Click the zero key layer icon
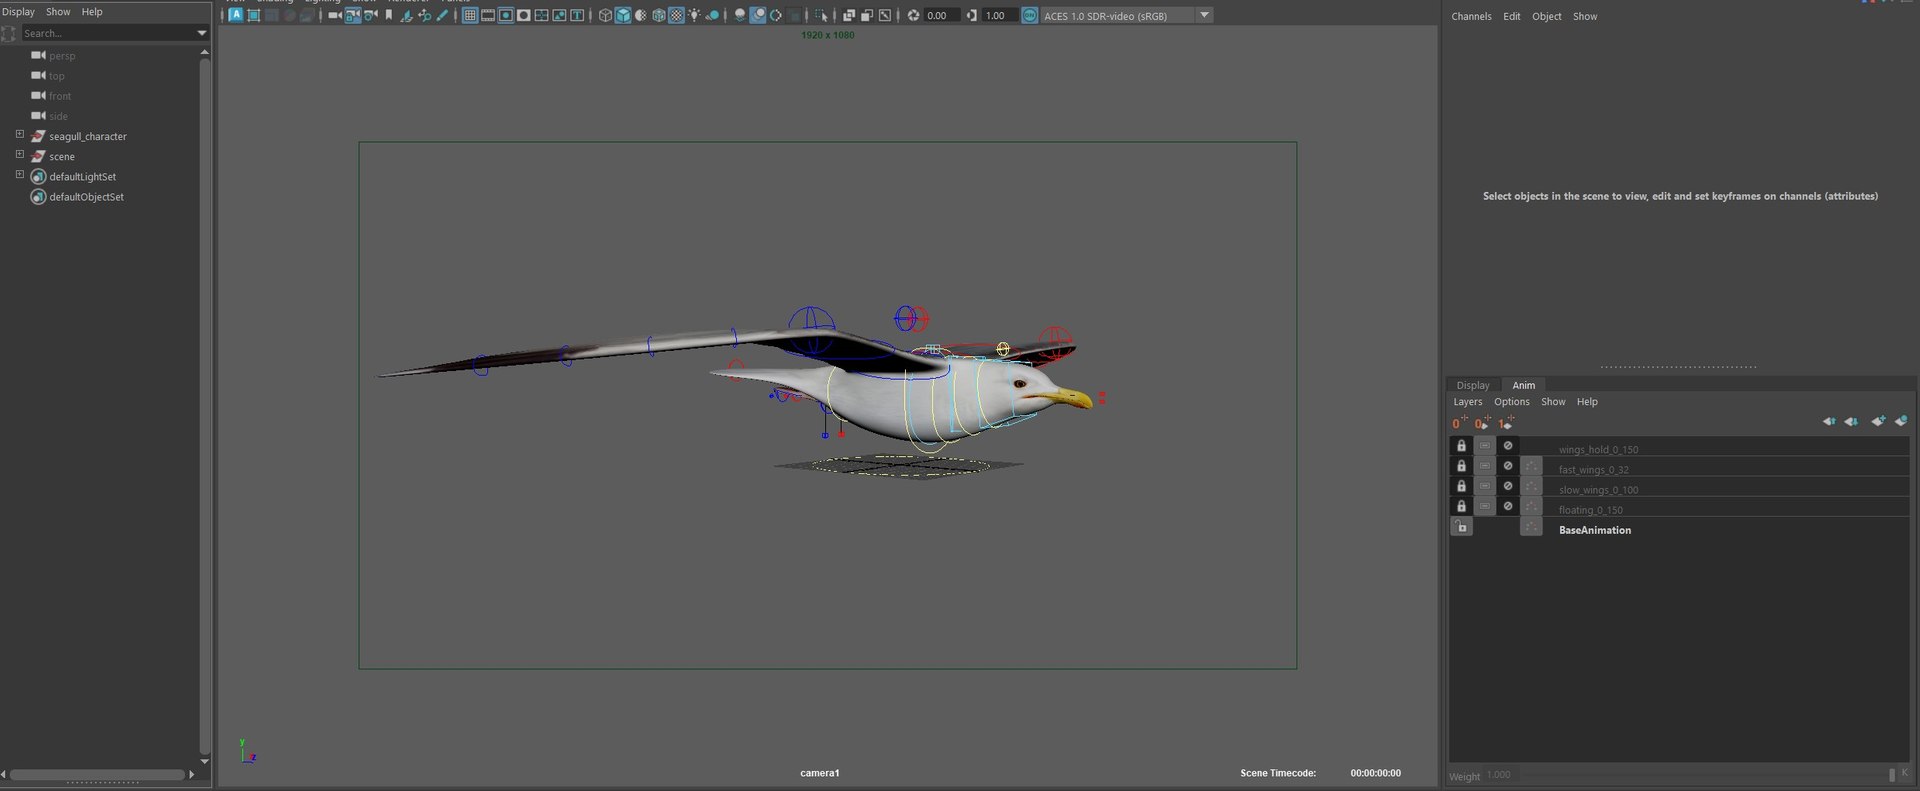The width and height of the screenshot is (1920, 791). [1460, 423]
